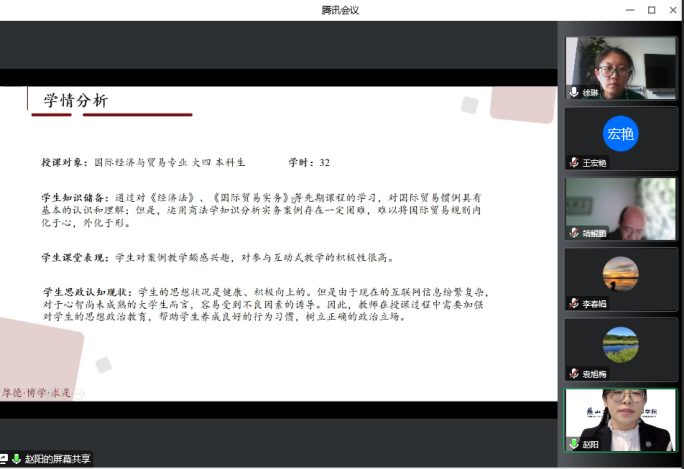
Task: Minimize the Tencent Meeting window
Action: tap(628, 9)
